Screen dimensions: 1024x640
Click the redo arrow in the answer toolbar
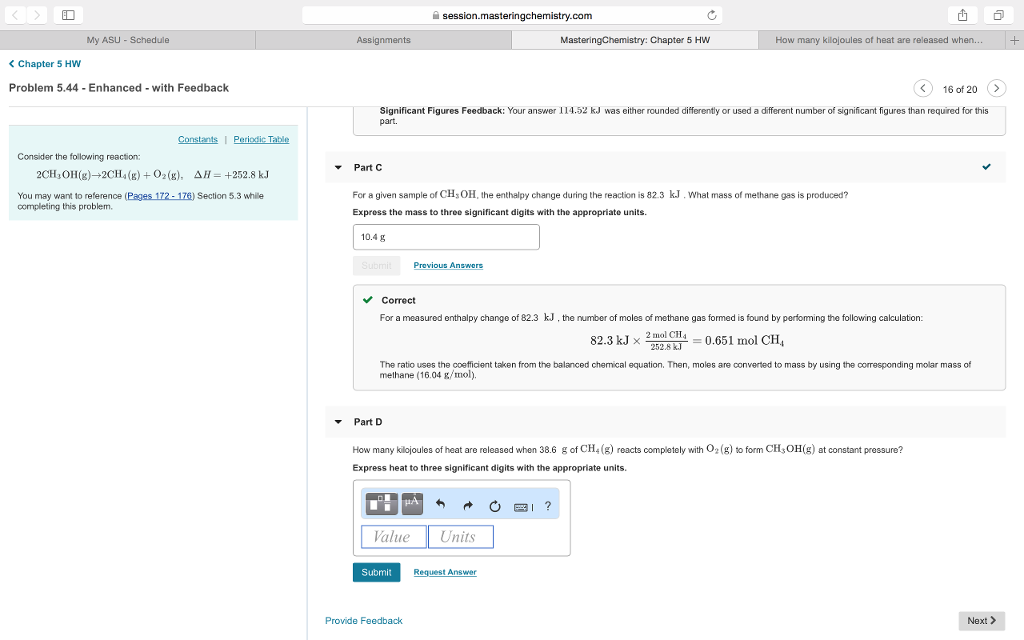pyautogui.click(x=467, y=504)
